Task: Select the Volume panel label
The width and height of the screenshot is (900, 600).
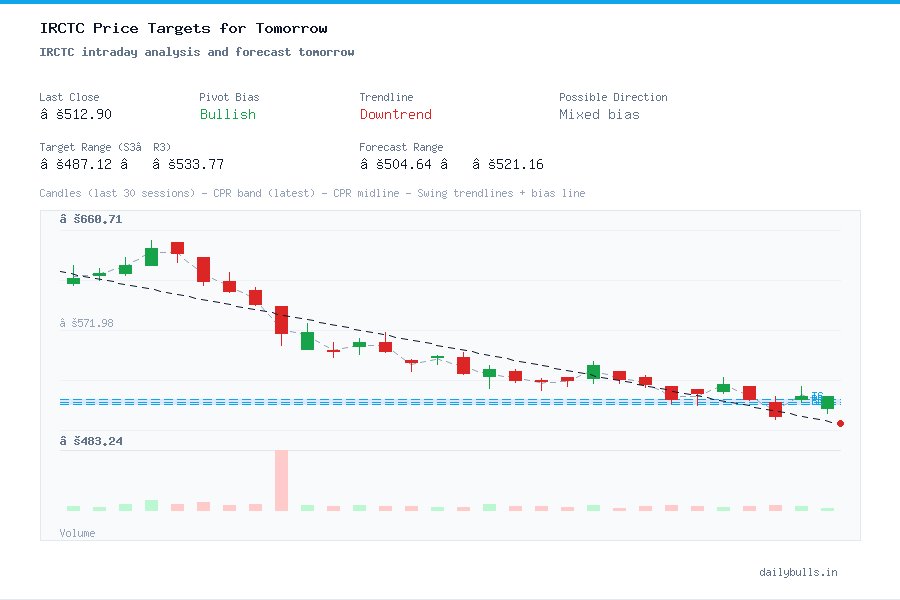Action: (77, 533)
